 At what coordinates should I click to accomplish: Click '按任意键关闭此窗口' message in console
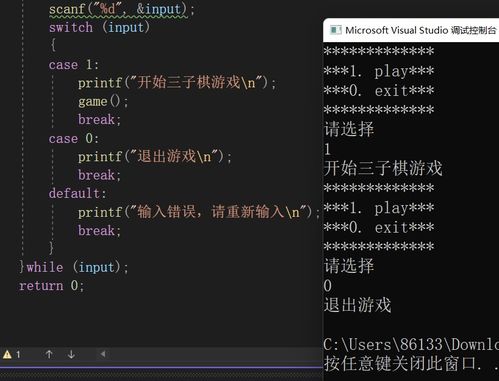point(411,363)
